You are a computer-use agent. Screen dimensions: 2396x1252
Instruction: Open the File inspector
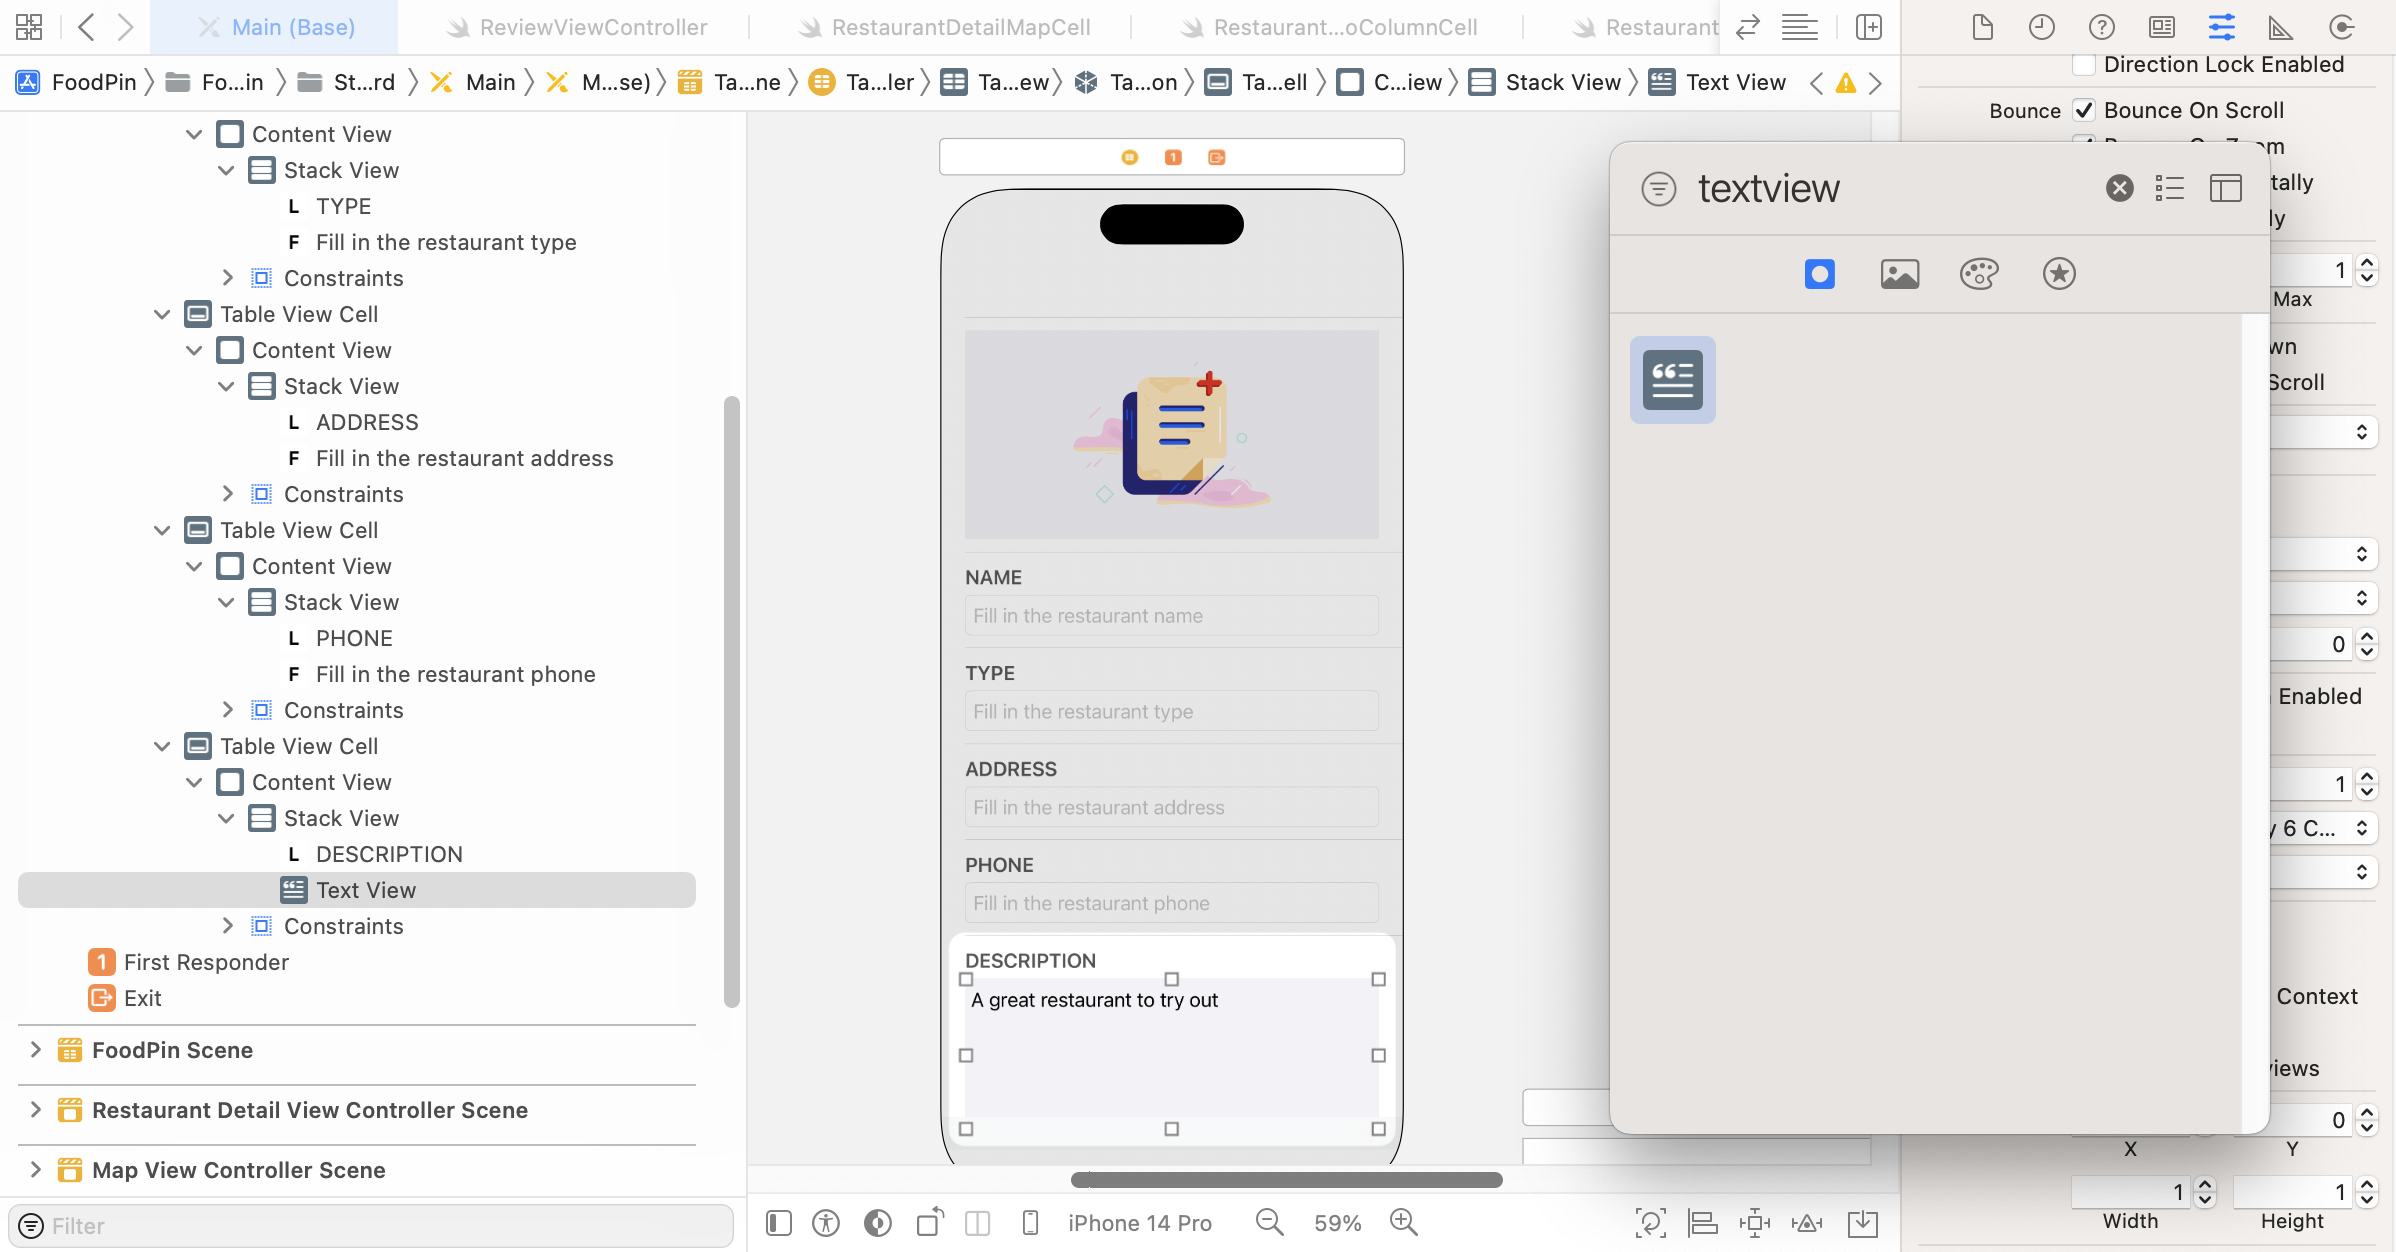point(1983,27)
